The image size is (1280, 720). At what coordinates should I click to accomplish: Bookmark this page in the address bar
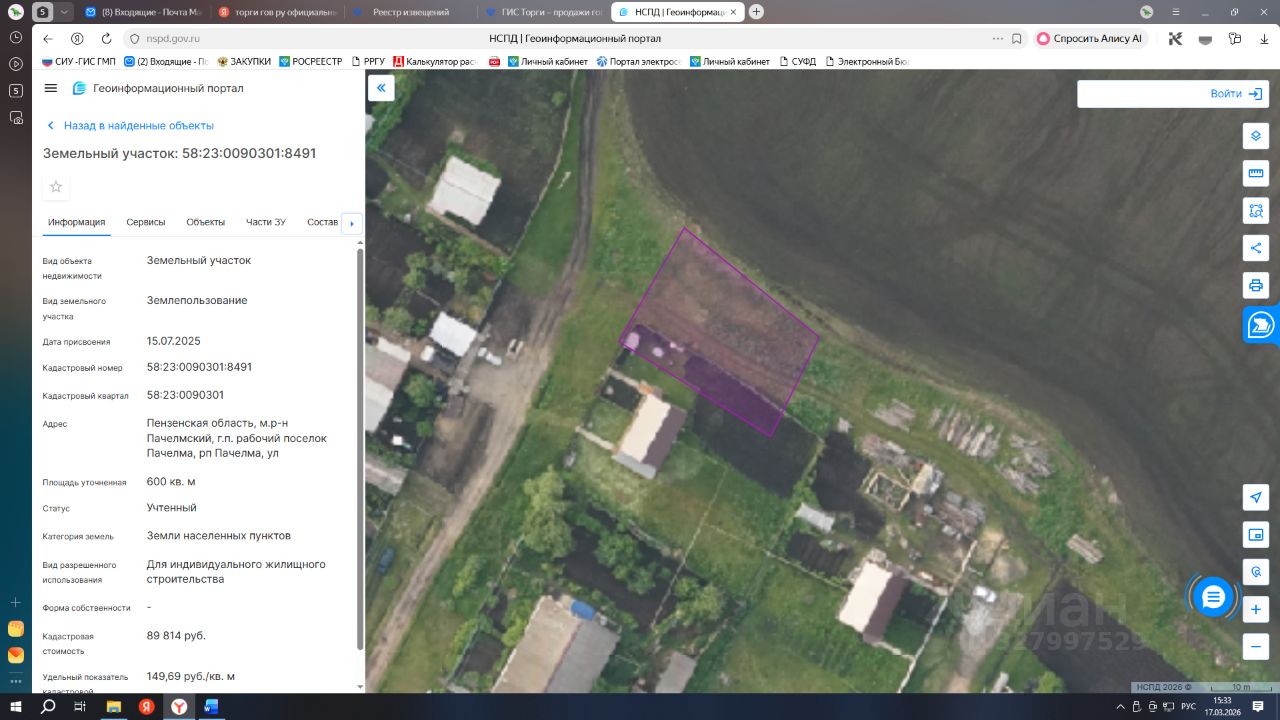click(x=1017, y=39)
